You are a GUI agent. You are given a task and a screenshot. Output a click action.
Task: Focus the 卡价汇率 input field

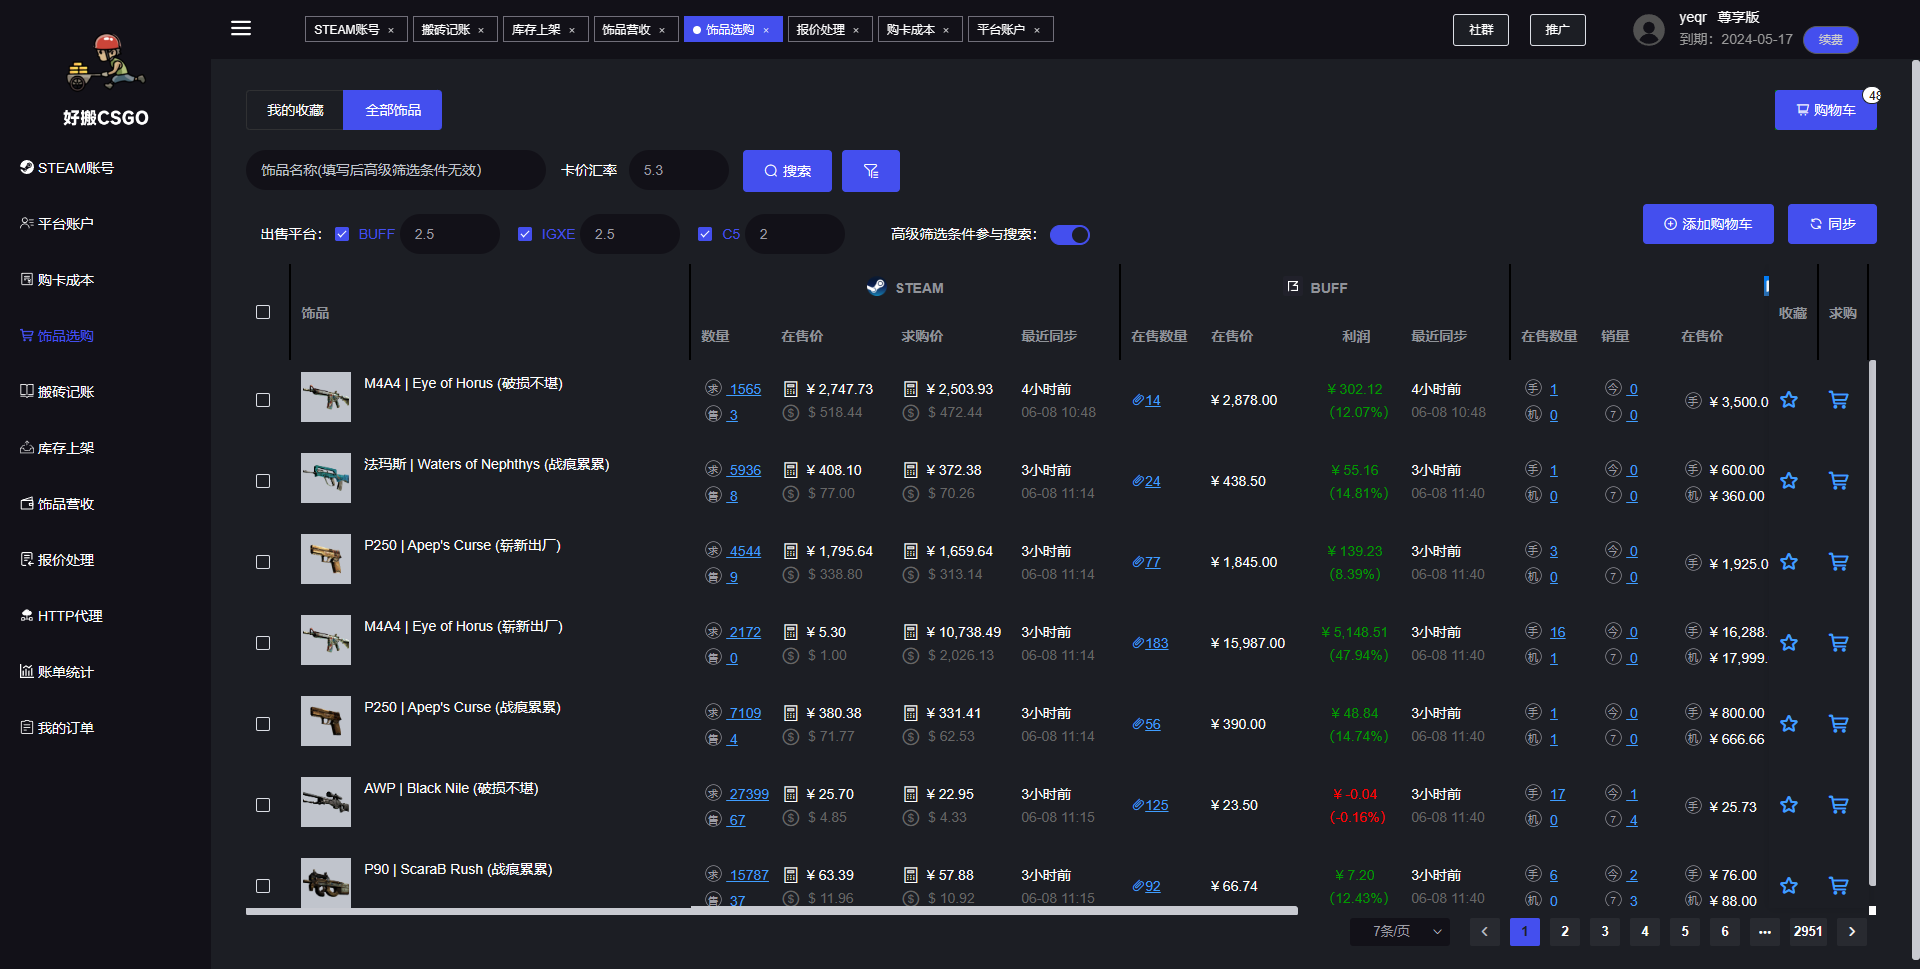(x=679, y=170)
